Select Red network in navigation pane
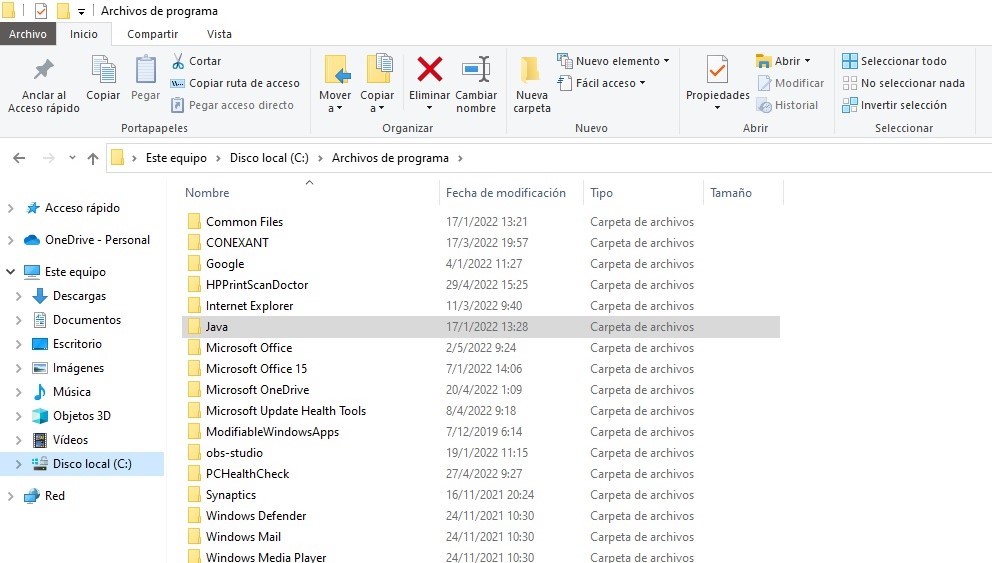The height and width of the screenshot is (563, 992). point(54,495)
